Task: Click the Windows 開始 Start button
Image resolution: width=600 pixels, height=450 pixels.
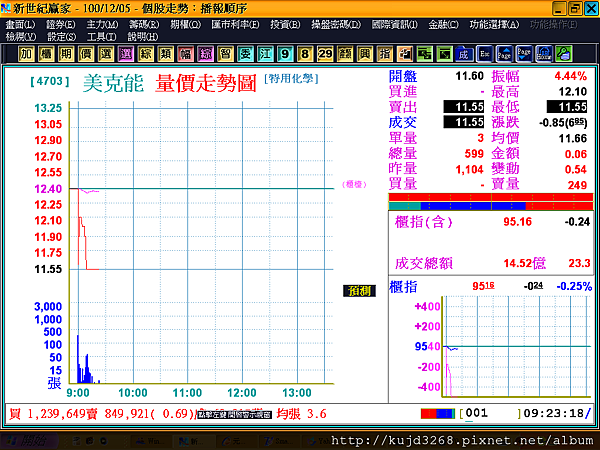Action: (x=29, y=441)
